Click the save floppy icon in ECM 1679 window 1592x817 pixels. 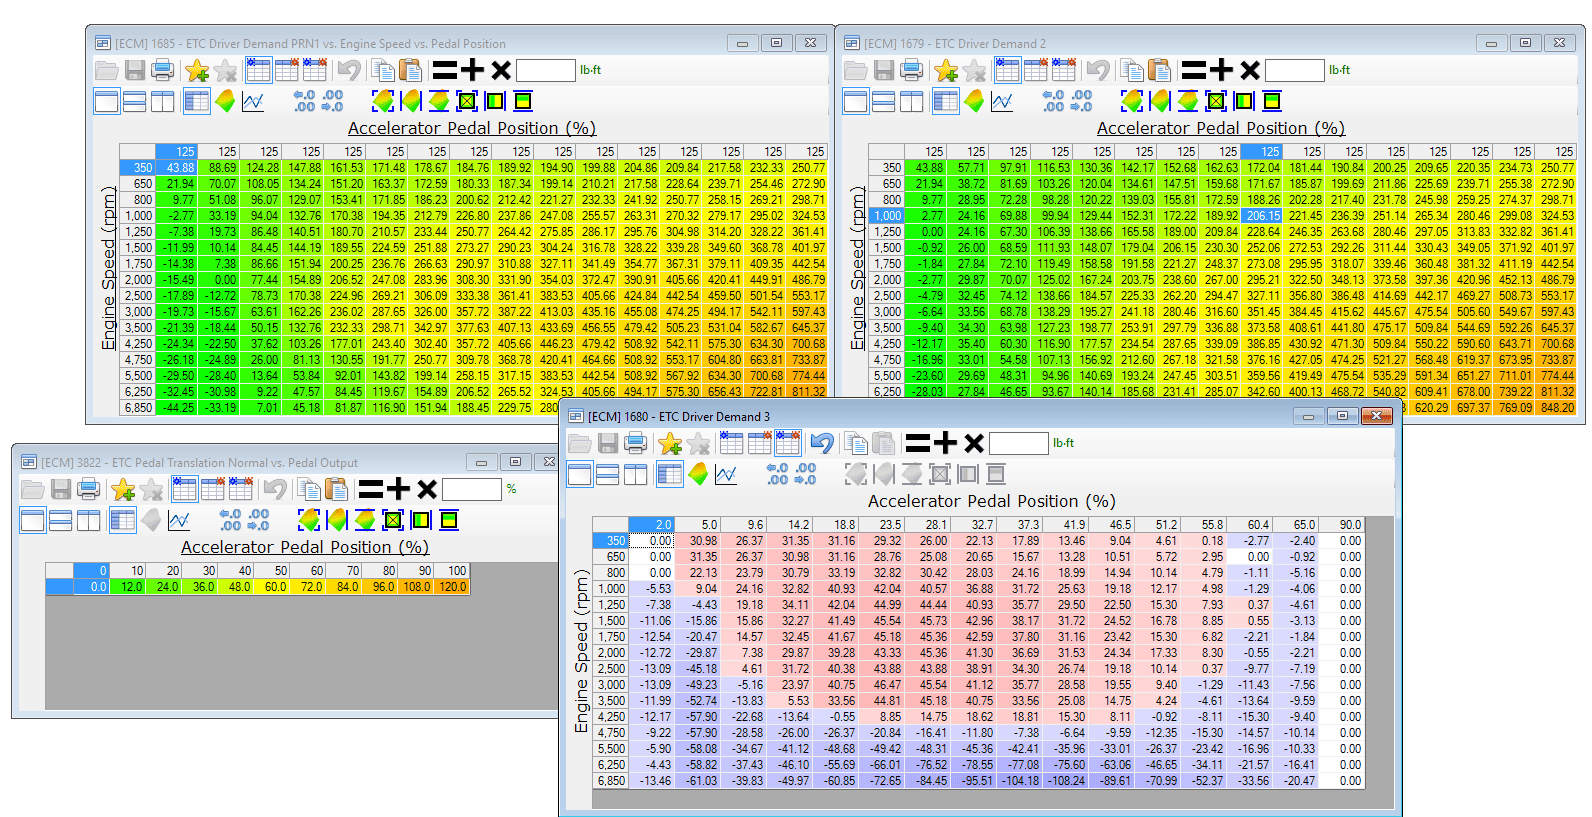(x=884, y=70)
